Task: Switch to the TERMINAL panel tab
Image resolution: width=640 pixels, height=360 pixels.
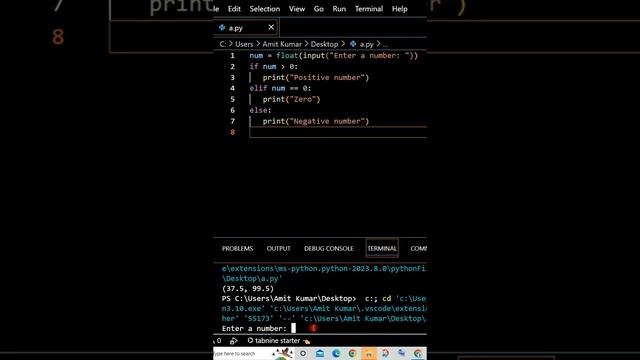Action: tap(382, 249)
